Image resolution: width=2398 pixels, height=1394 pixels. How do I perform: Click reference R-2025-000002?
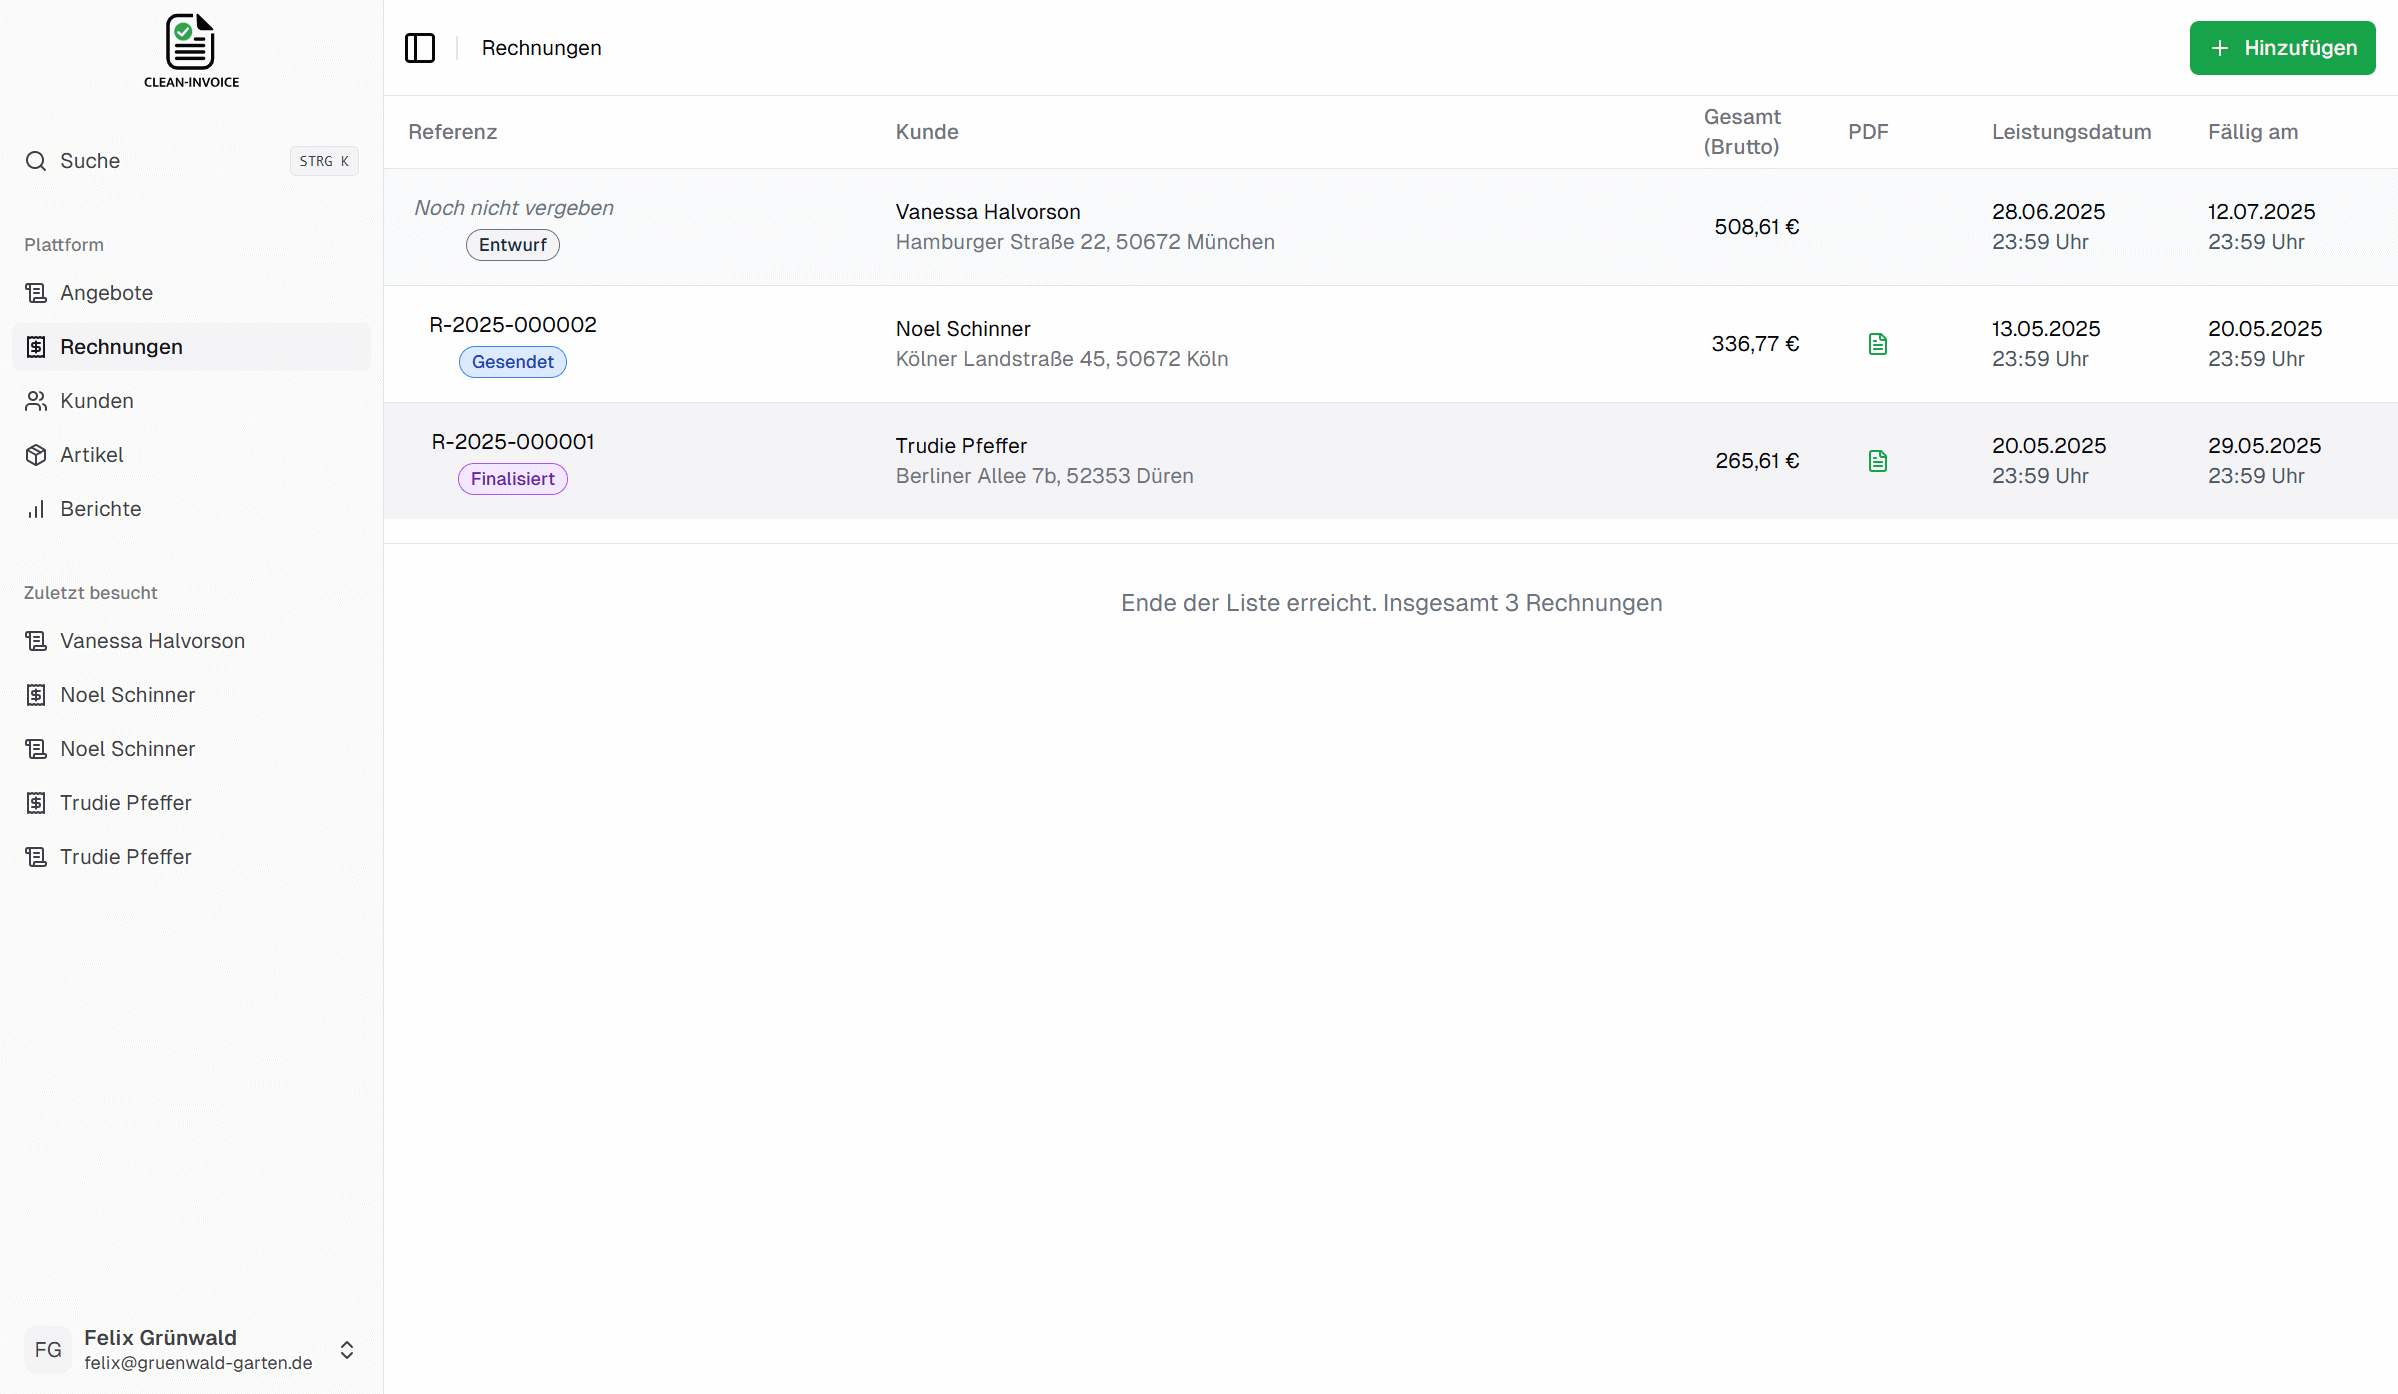[x=513, y=325]
